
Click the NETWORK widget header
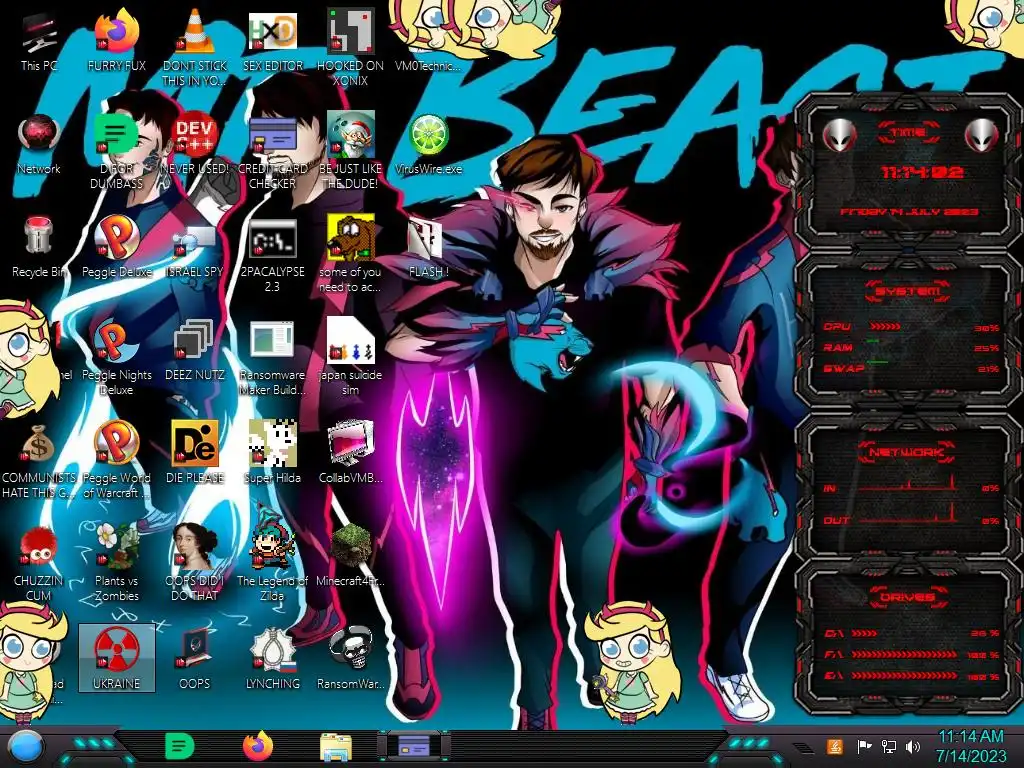pyautogui.click(x=908, y=452)
